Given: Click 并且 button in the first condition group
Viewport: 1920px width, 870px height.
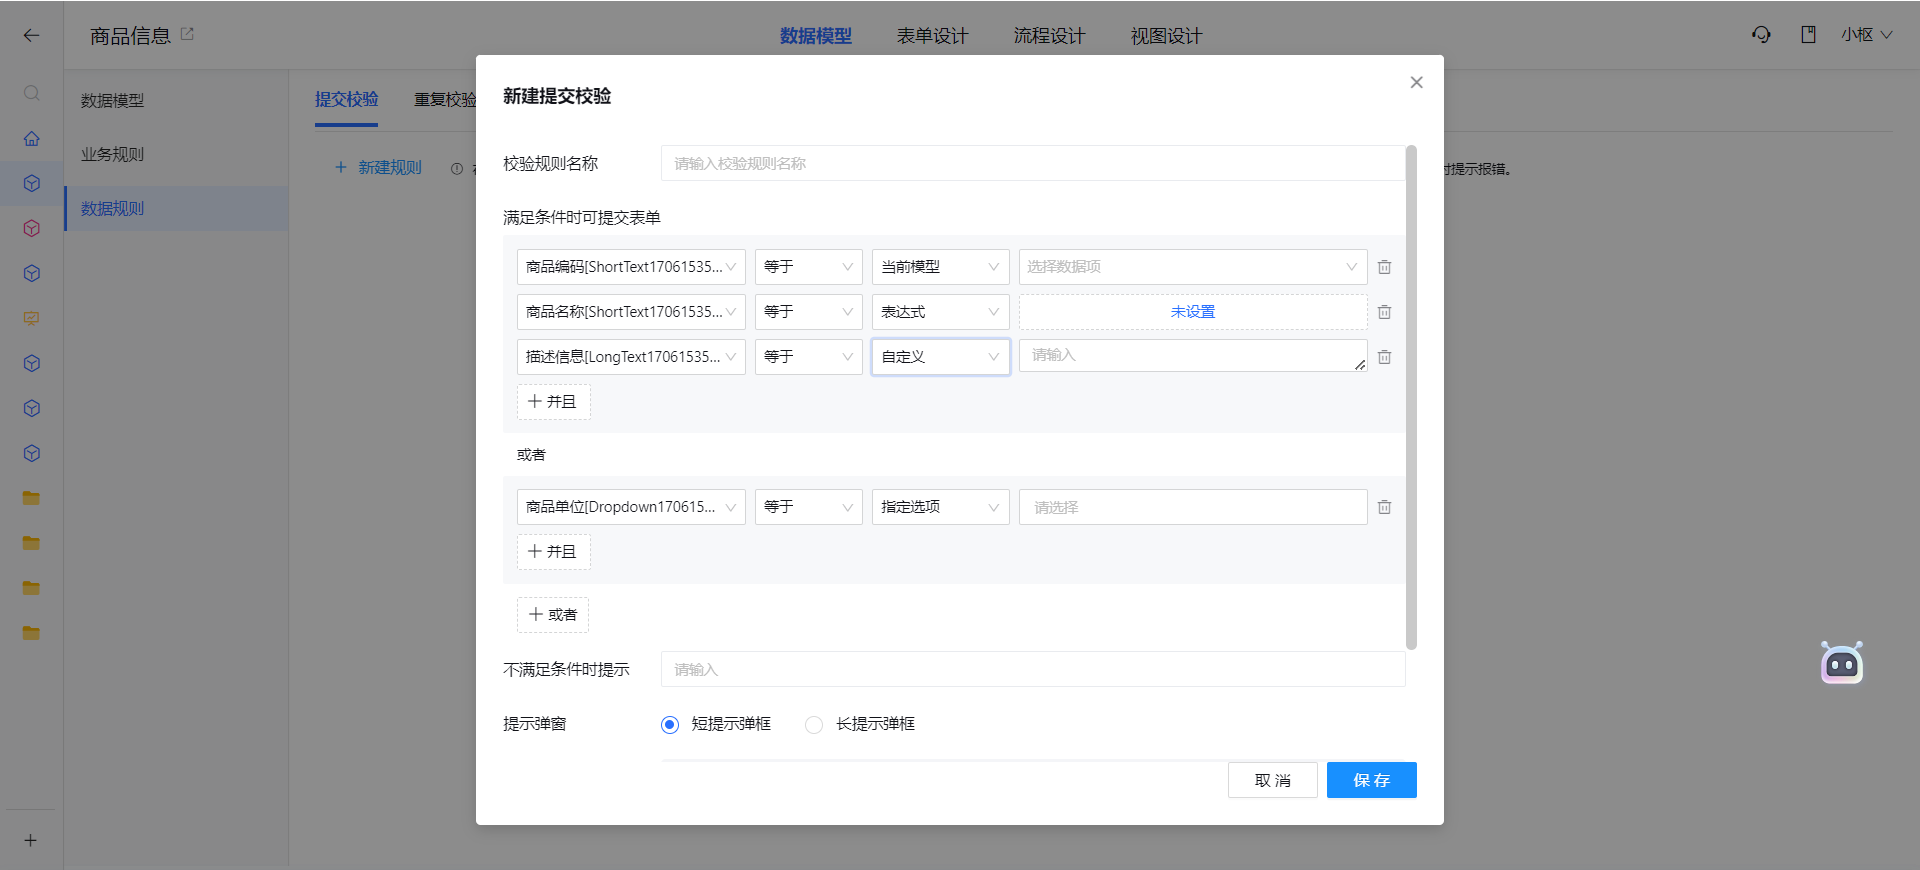Looking at the screenshot, I should [x=553, y=402].
